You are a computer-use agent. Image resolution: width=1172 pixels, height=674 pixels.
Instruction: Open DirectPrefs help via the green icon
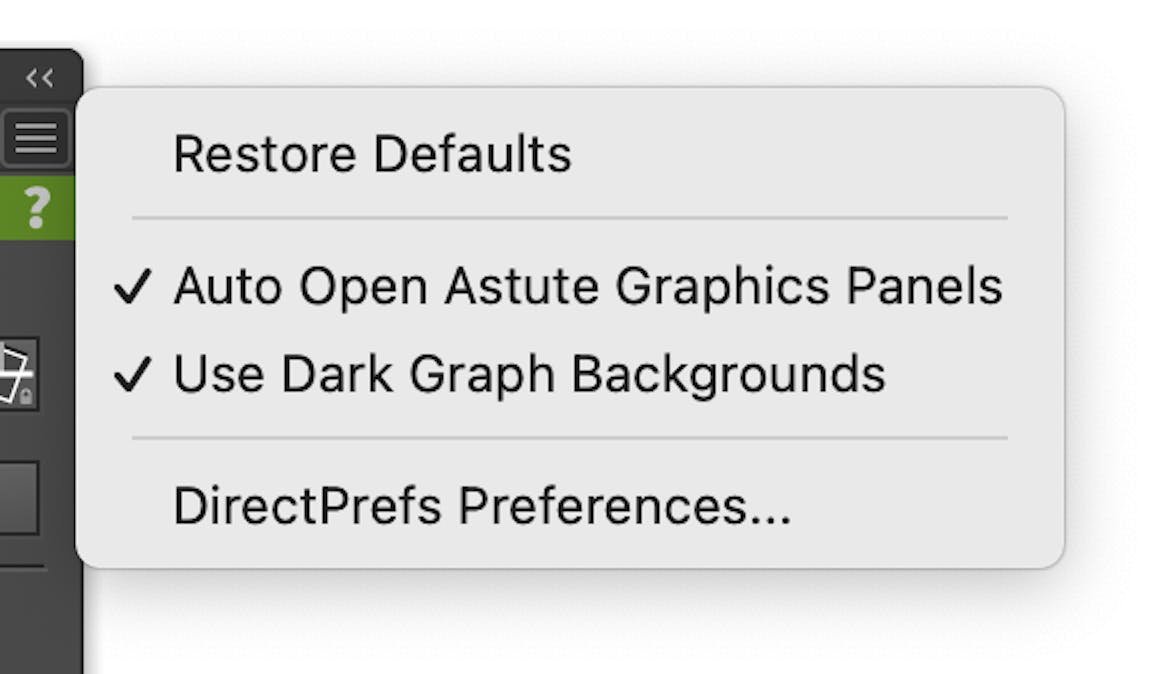click(x=36, y=208)
